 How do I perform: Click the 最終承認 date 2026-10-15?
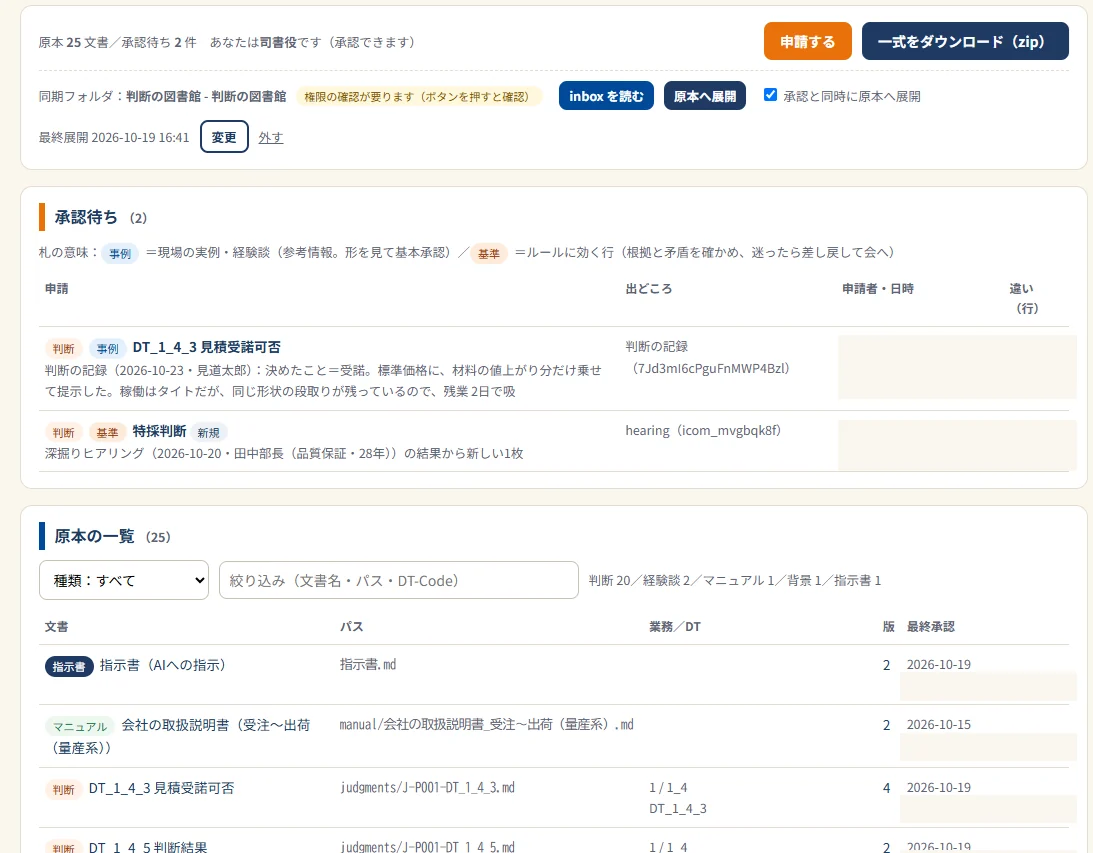[938, 725]
